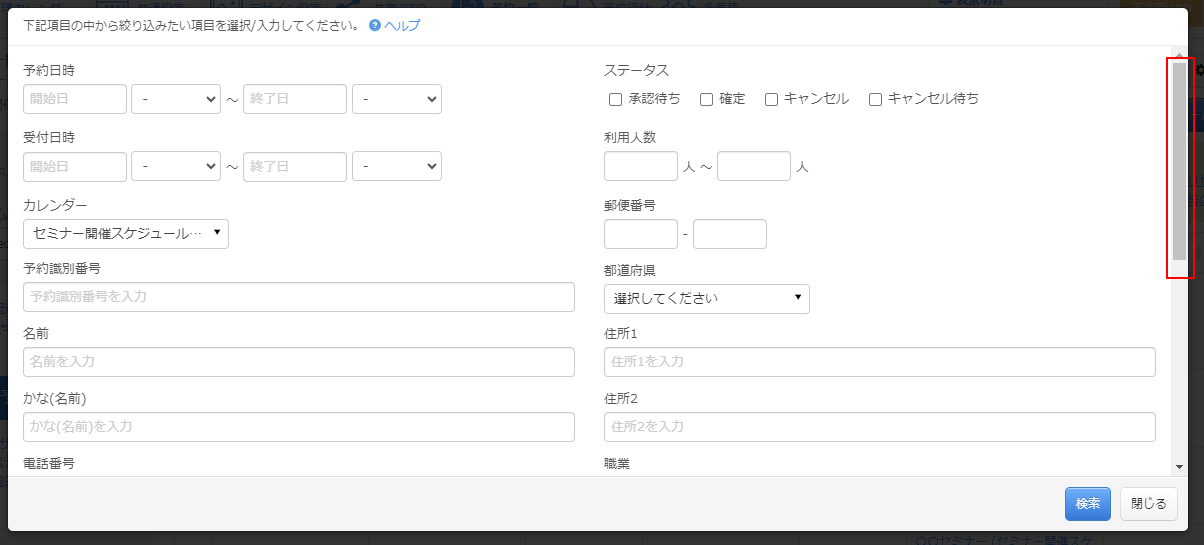The height and width of the screenshot is (545, 1204).
Task: Click the 住所1 address input field
Action: 879,362
